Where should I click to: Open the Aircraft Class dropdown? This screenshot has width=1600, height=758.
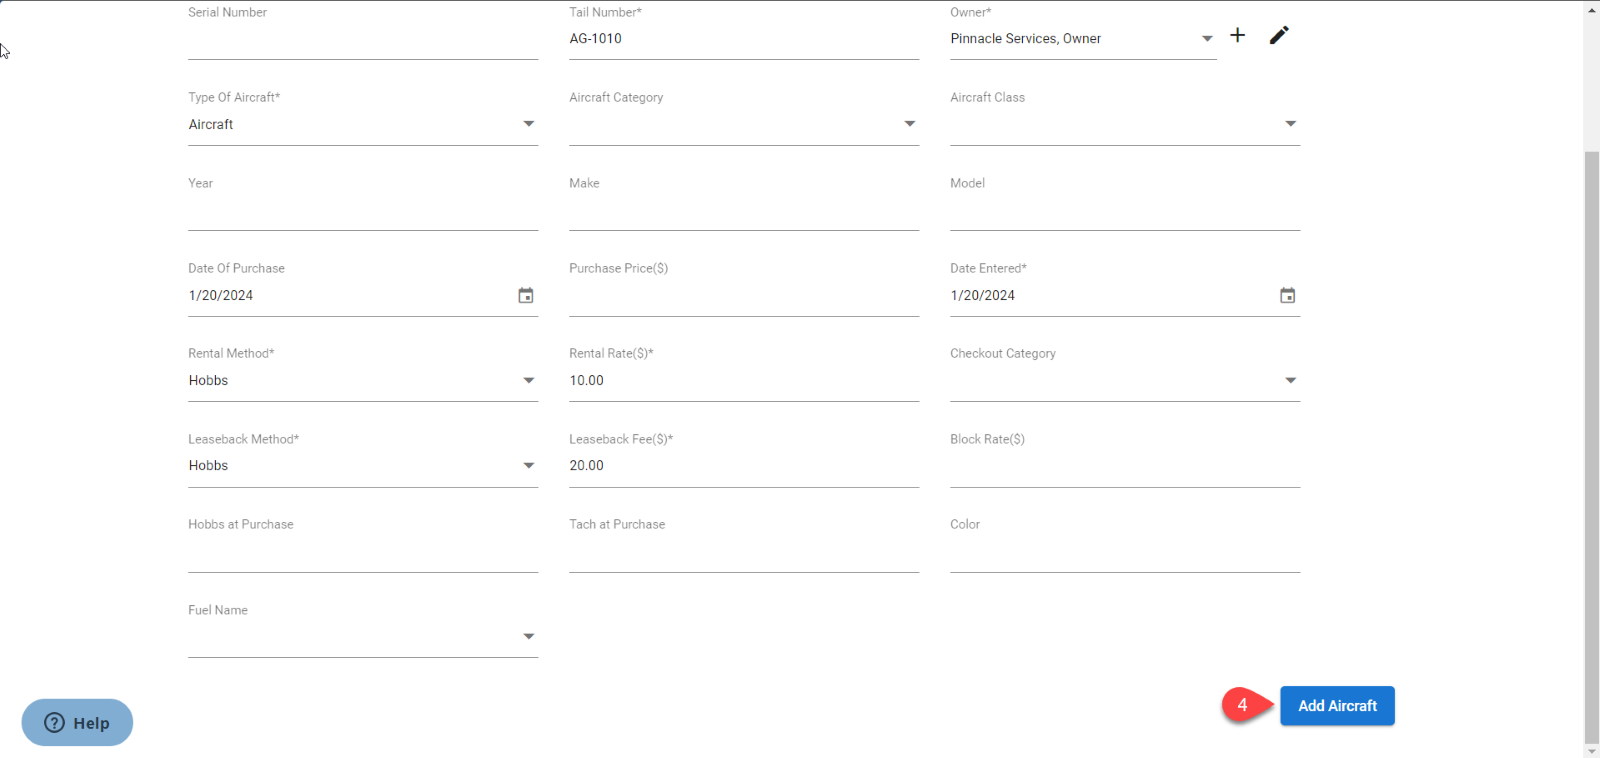coord(1291,124)
